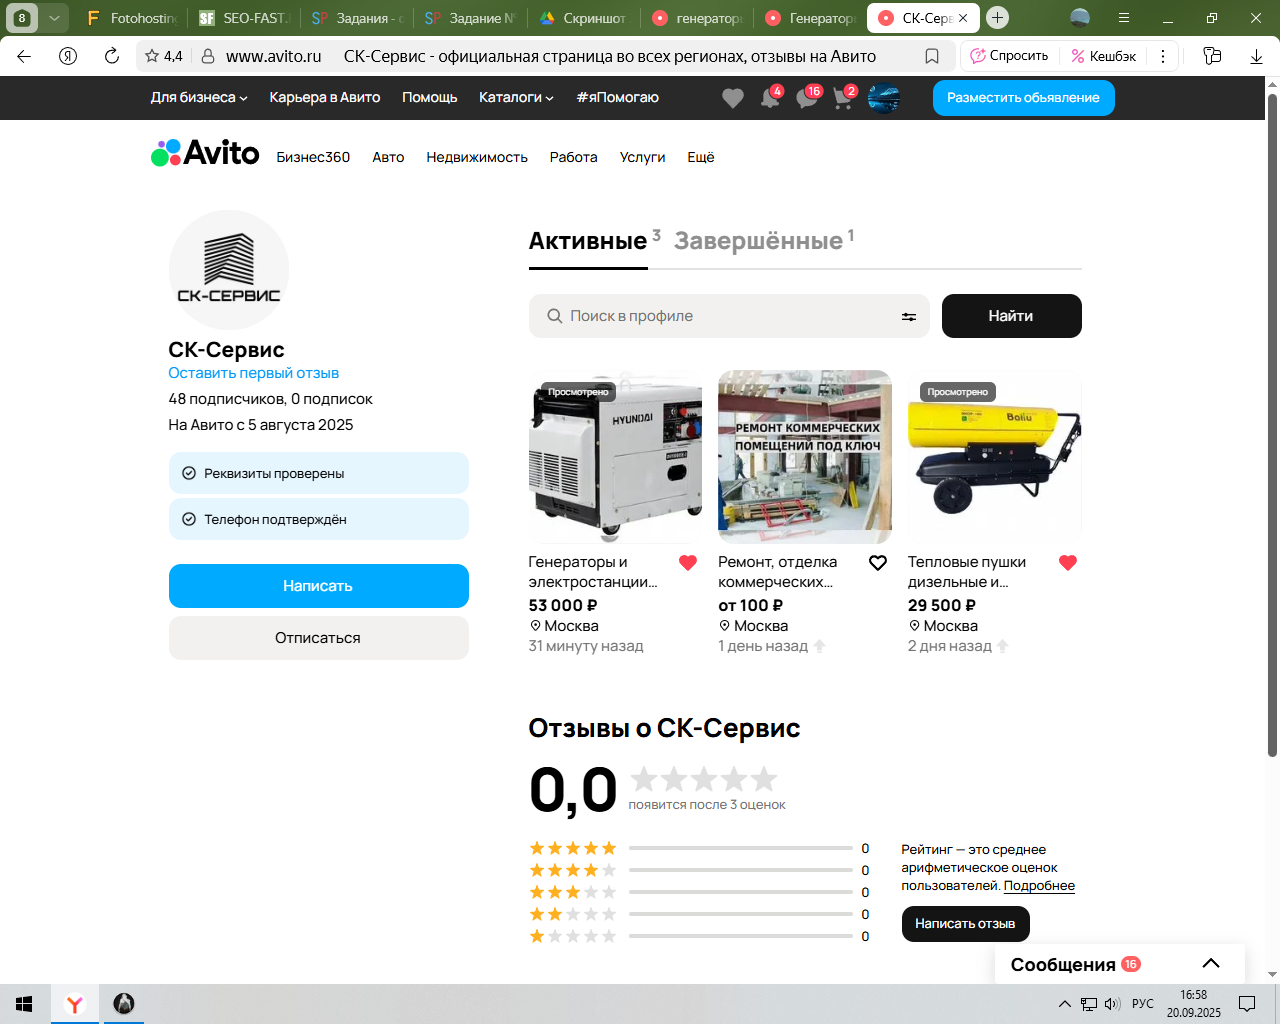The height and width of the screenshot is (1024, 1280).
Task: Expand Каталоги dropdown menu
Action: click(x=516, y=98)
